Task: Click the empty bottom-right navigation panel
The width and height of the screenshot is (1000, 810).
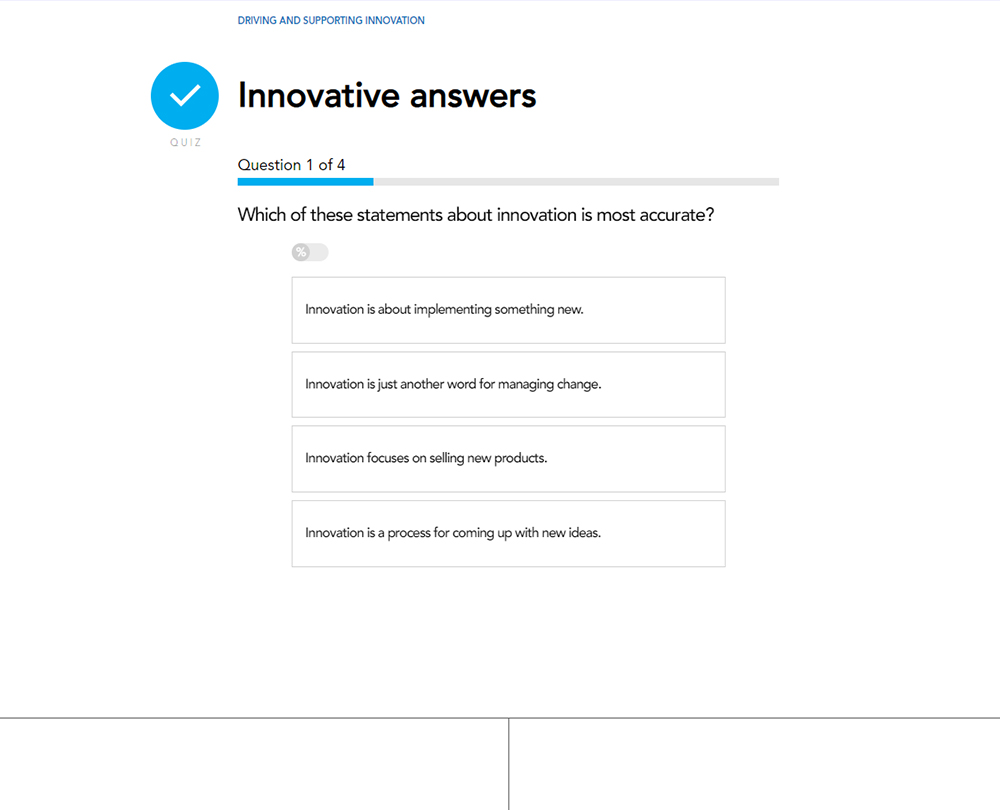Action: [754, 764]
